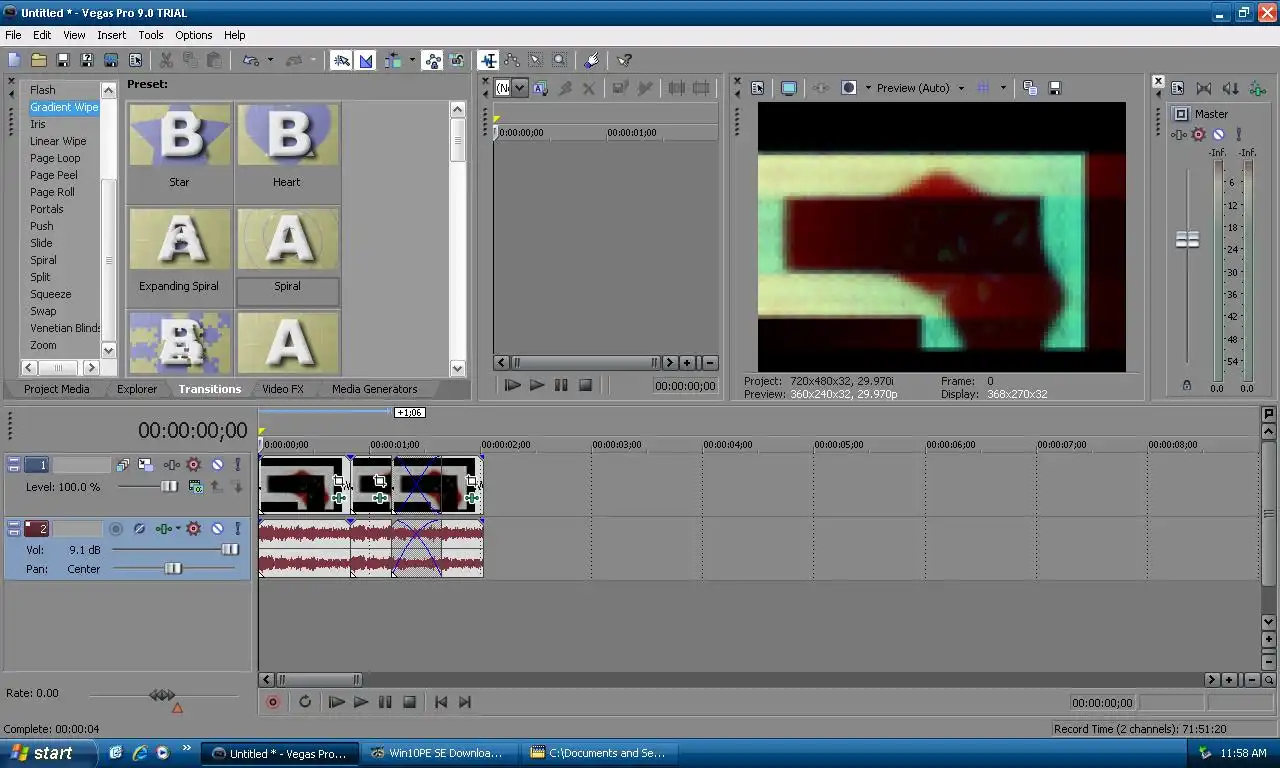Solo audio track 2
Screen dimensions: 1280x768
(x=237, y=529)
